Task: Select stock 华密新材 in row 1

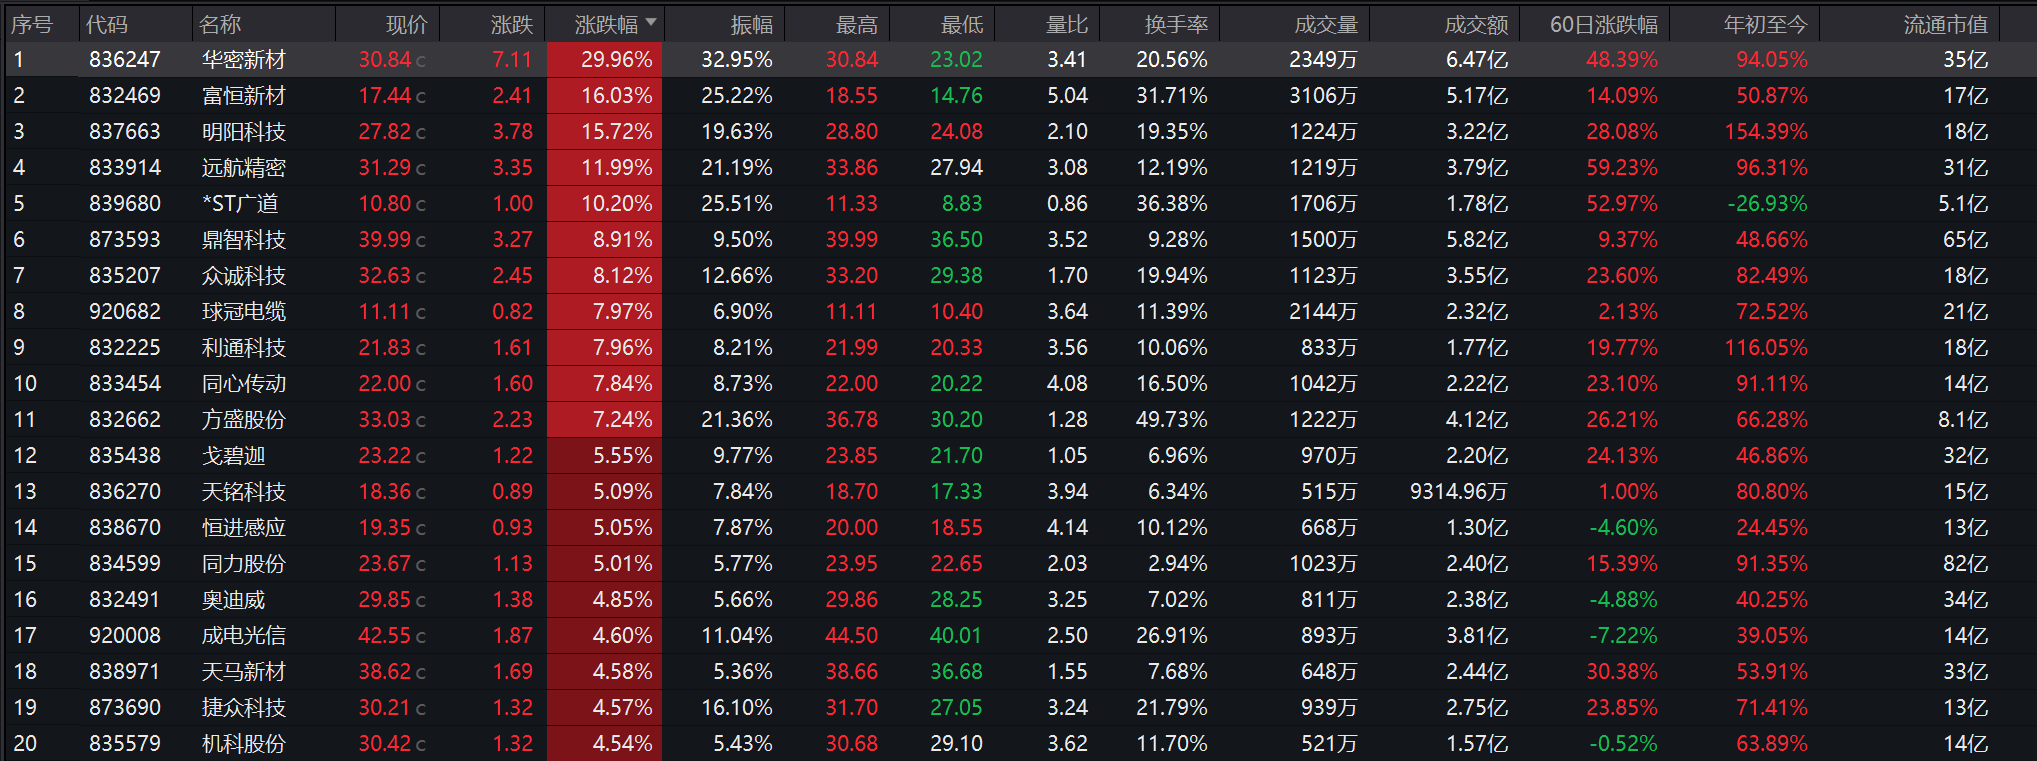Action: coord(244,60)
